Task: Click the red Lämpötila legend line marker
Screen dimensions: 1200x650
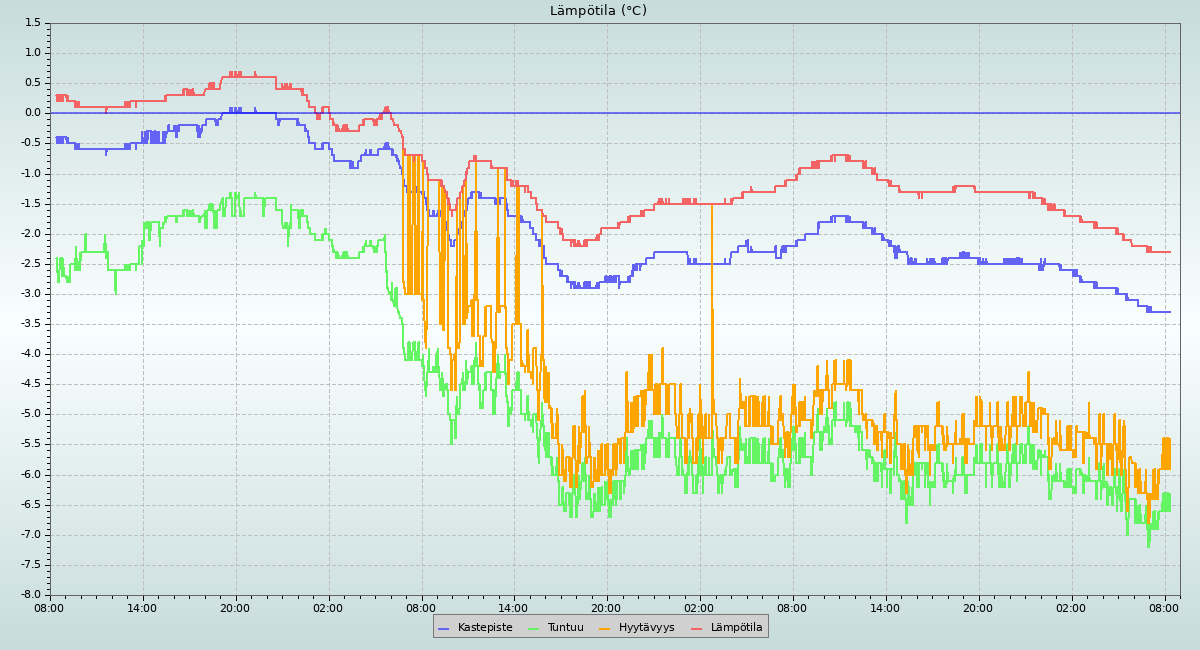Action: 697,628
